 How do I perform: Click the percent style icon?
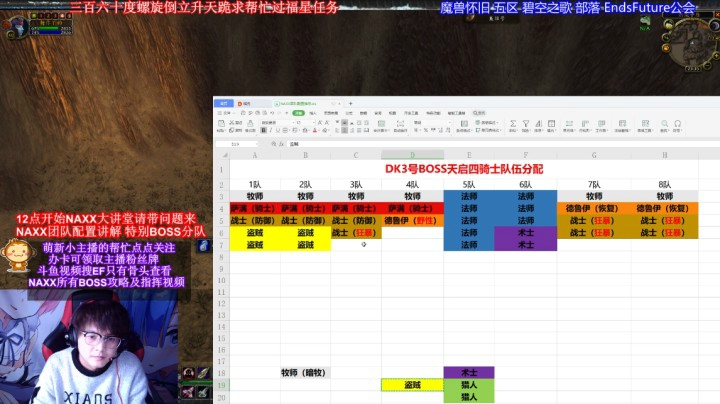426,130
